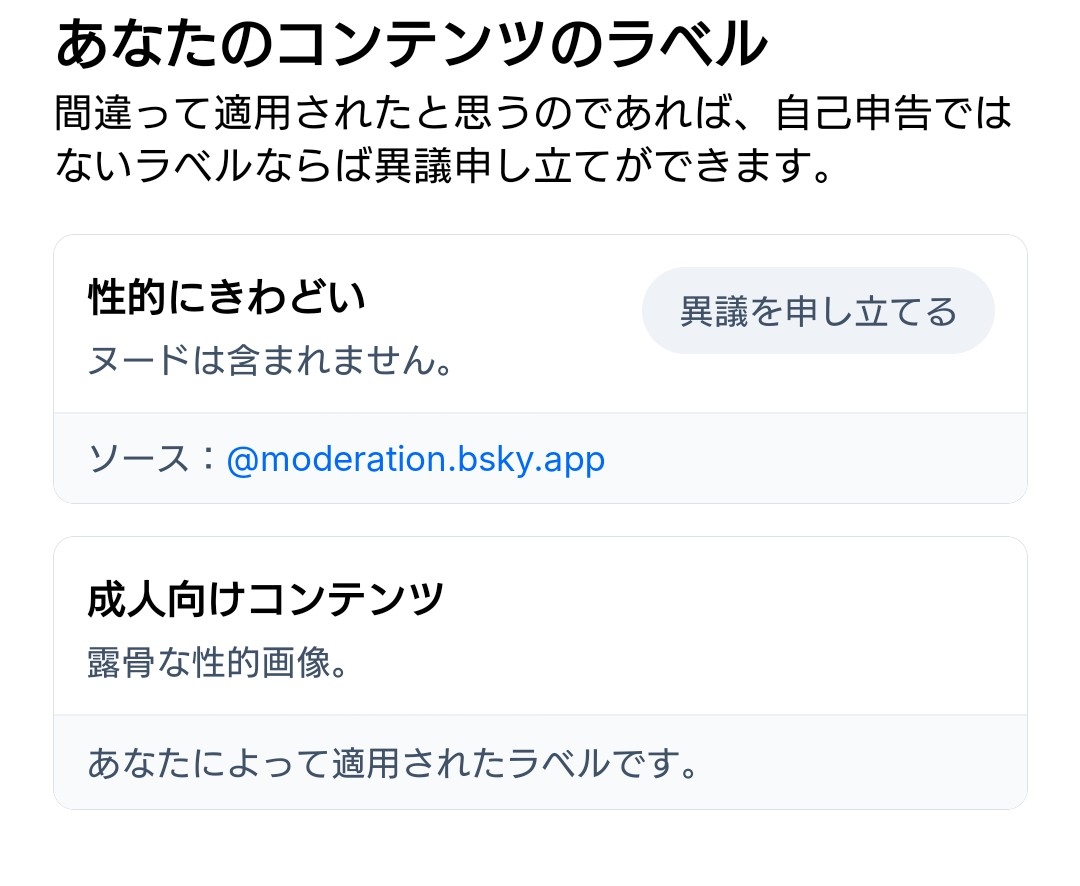Click the あなたによって適用されたラベルです。 footer text
This screenshot has height=886, width=1080.
pyautogui.click(x=392, y=764)
